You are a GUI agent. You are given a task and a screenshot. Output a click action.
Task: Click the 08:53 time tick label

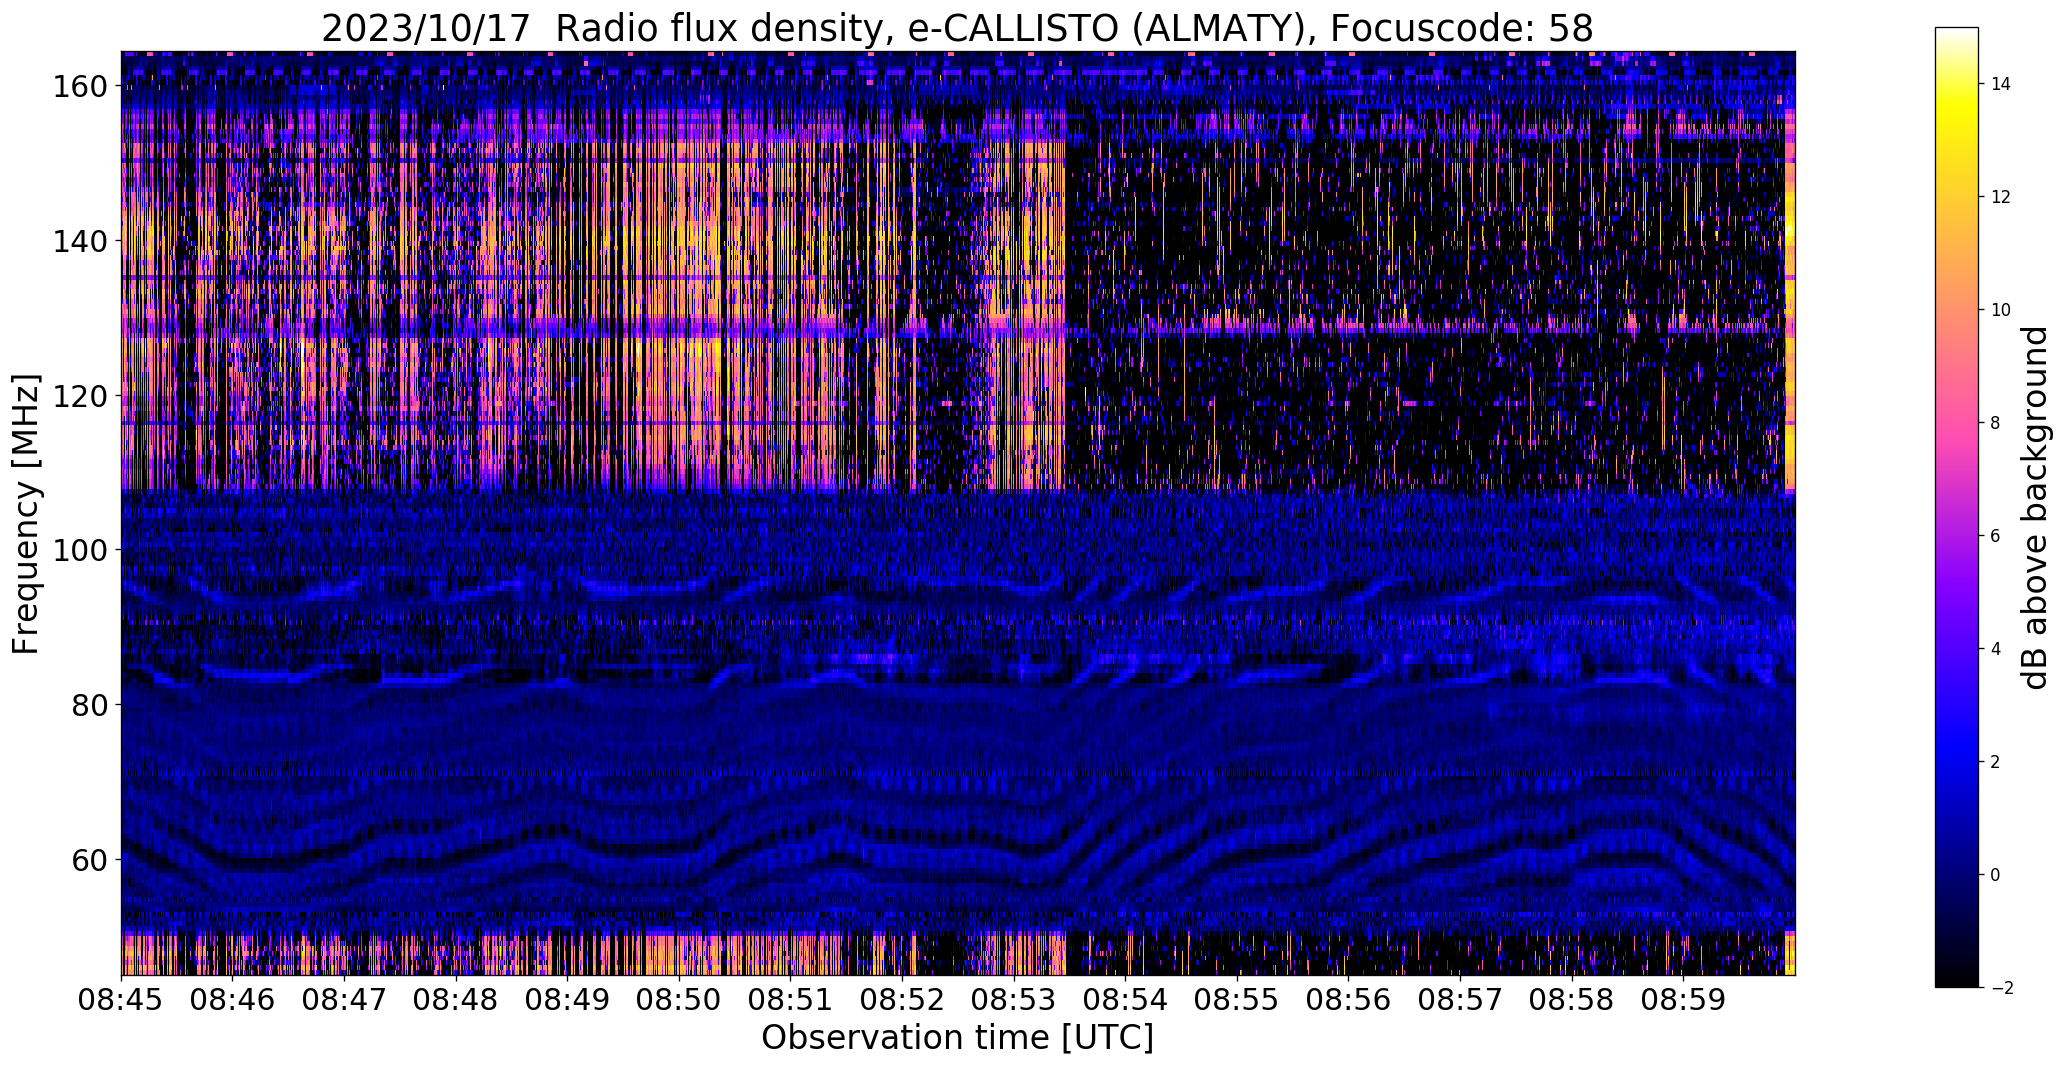pos(1014,1000)
